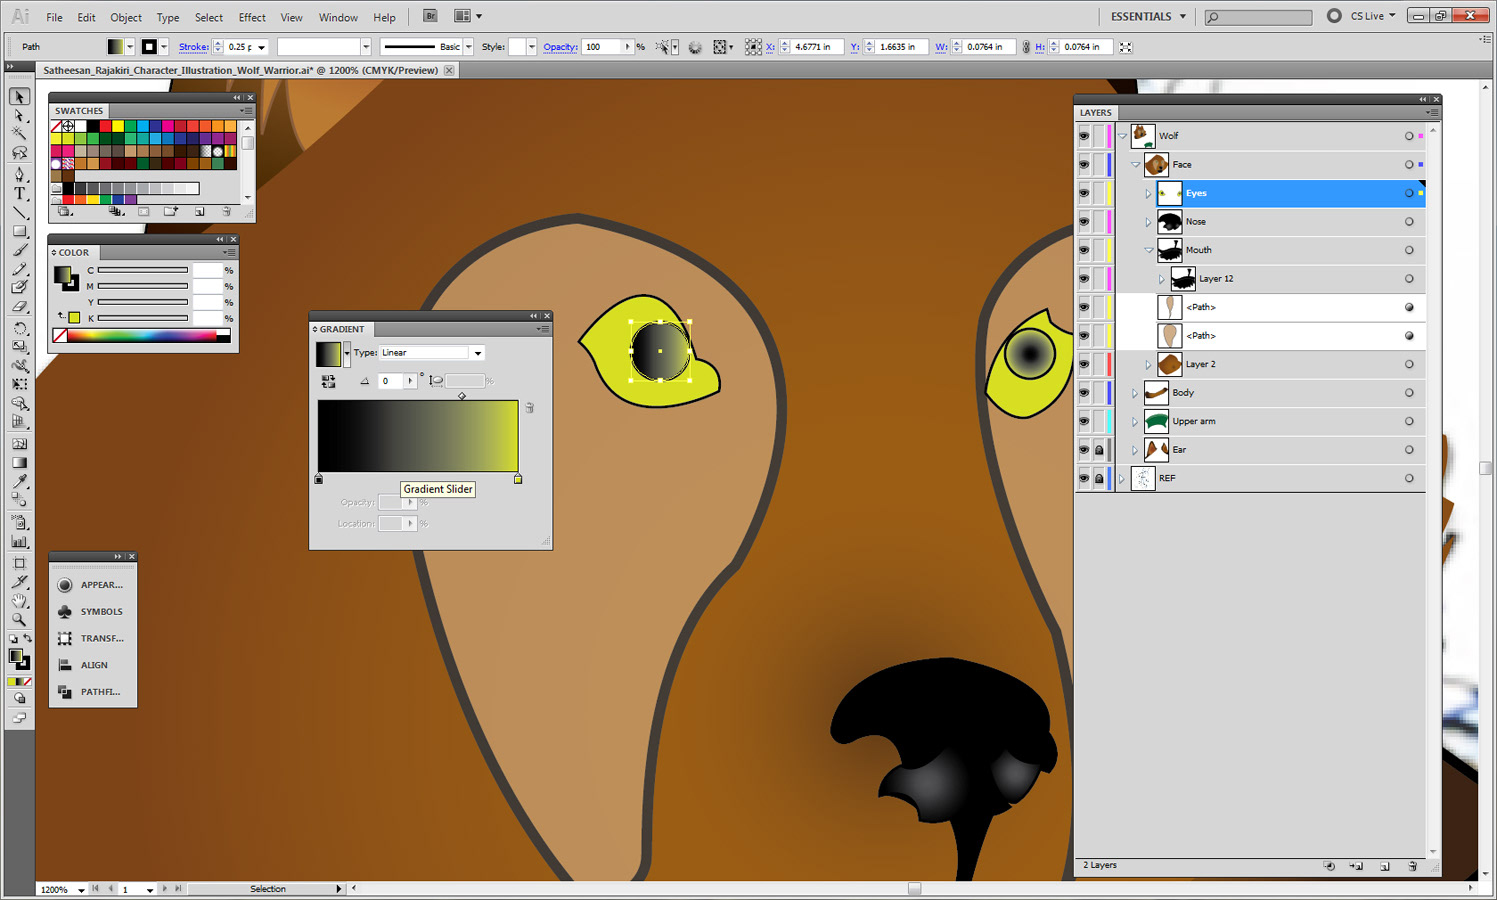Collapse the Face sublayer

pyautogui.click(x=1135, y=164)
